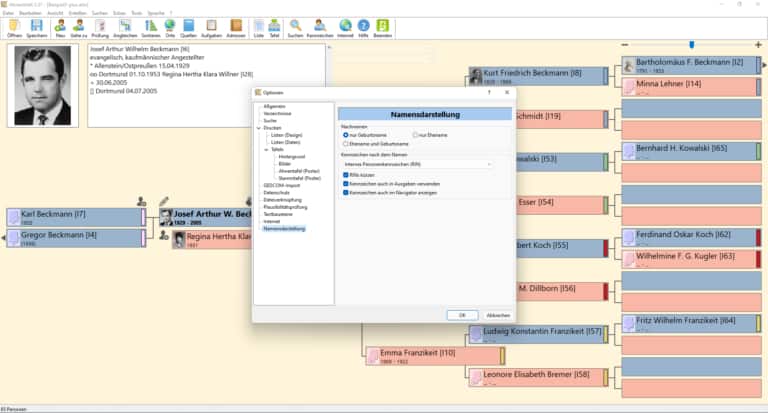
Task: Open the Datei menu
Action: 8,13
